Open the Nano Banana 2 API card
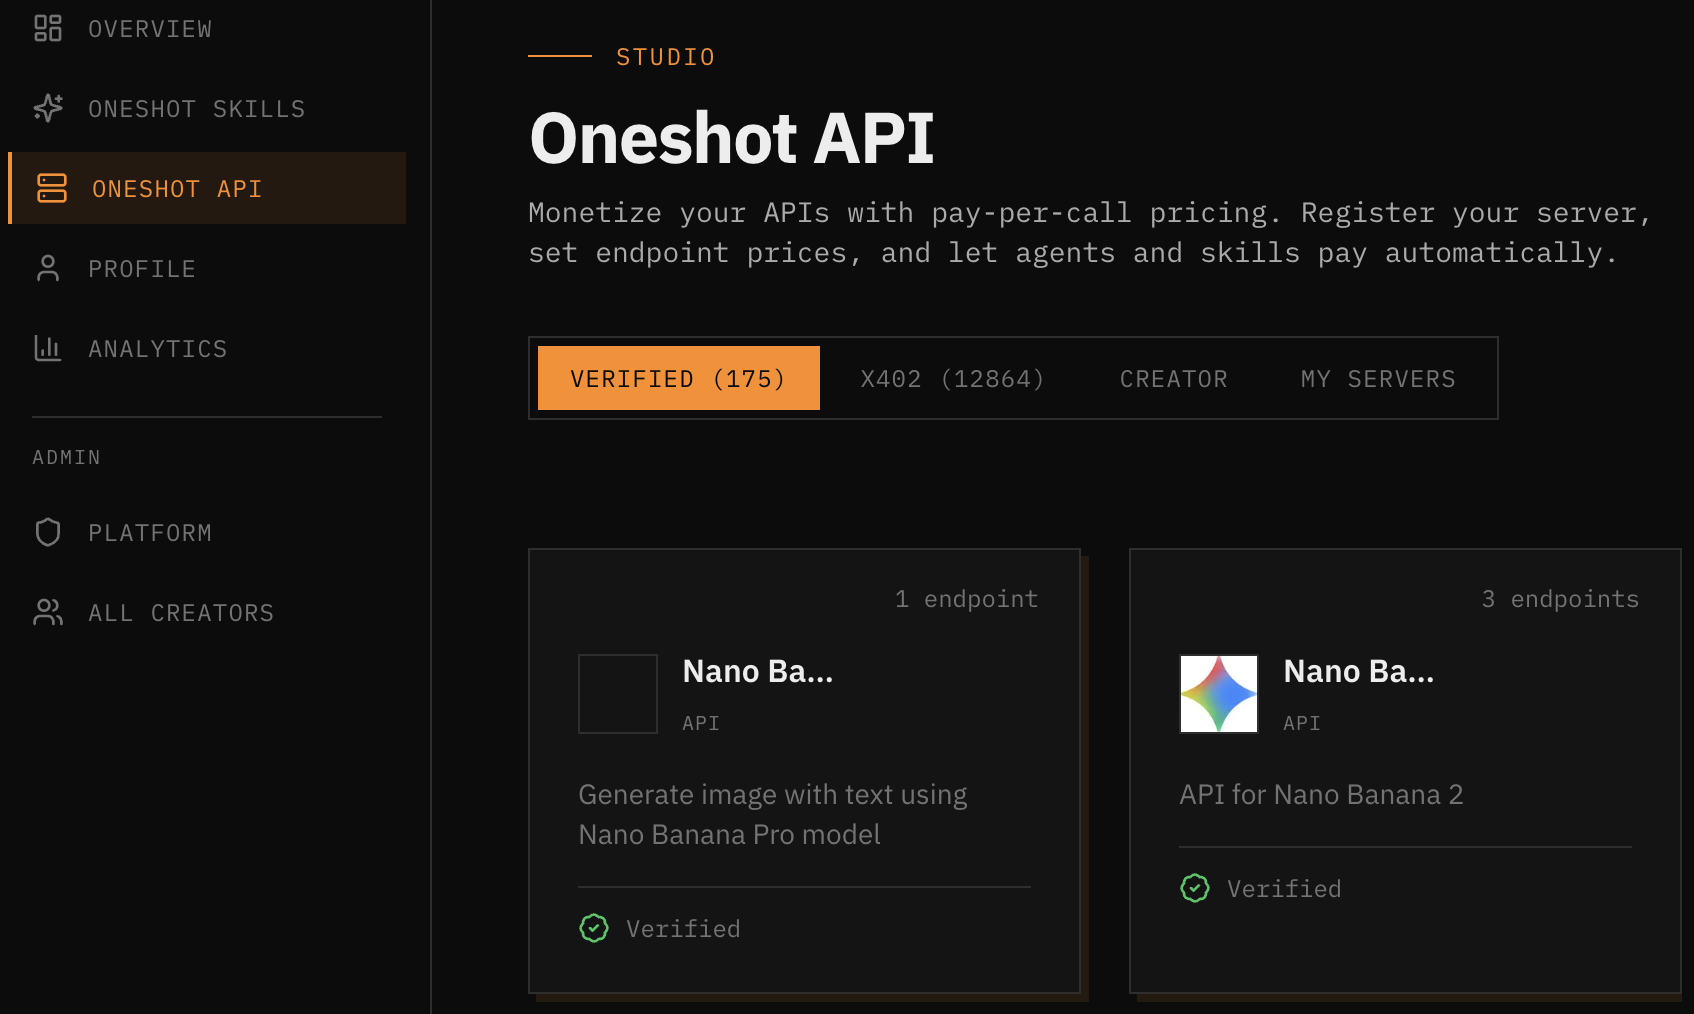Image resolution: width=1694 pixels, height=1014 pixels. 1404,760
